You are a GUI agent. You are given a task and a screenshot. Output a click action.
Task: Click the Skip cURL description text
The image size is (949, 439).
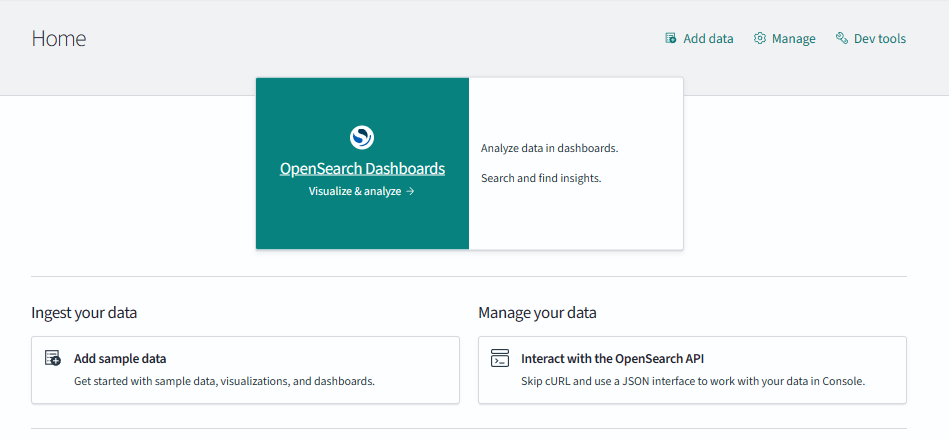point(692,381)
